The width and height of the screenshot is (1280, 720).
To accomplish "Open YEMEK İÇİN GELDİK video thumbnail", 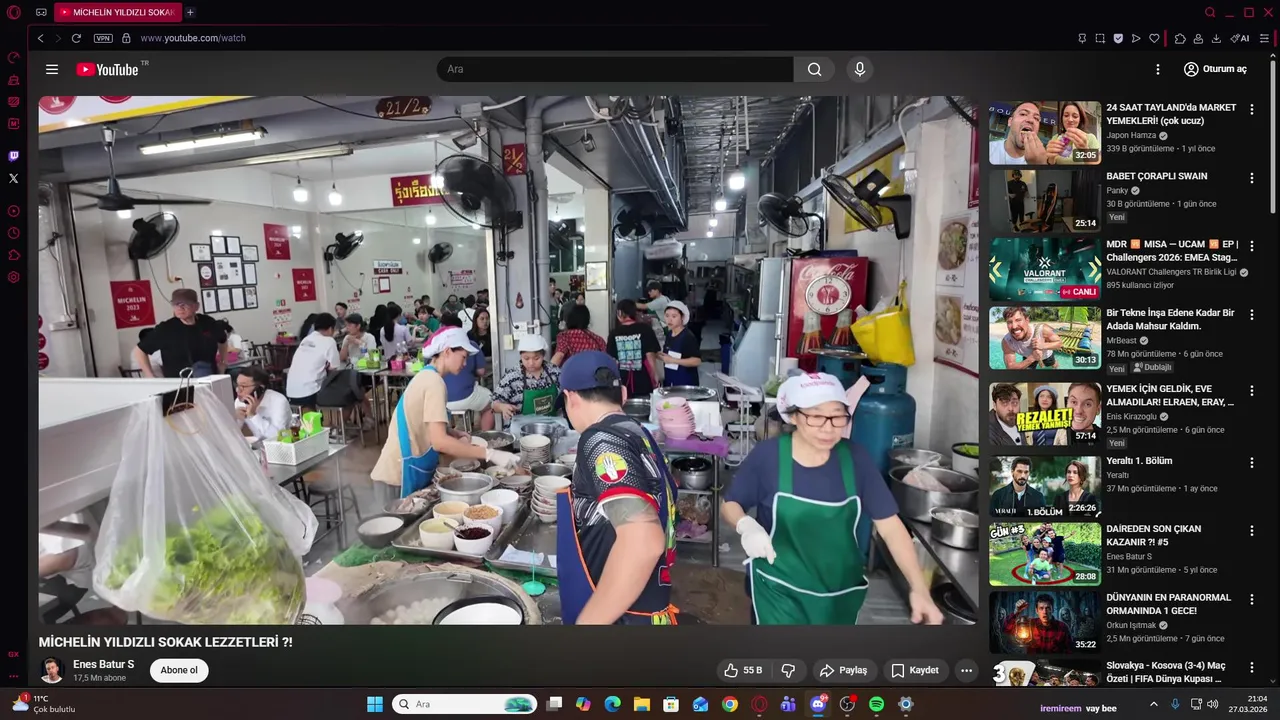I will [x=1045, y=414].
